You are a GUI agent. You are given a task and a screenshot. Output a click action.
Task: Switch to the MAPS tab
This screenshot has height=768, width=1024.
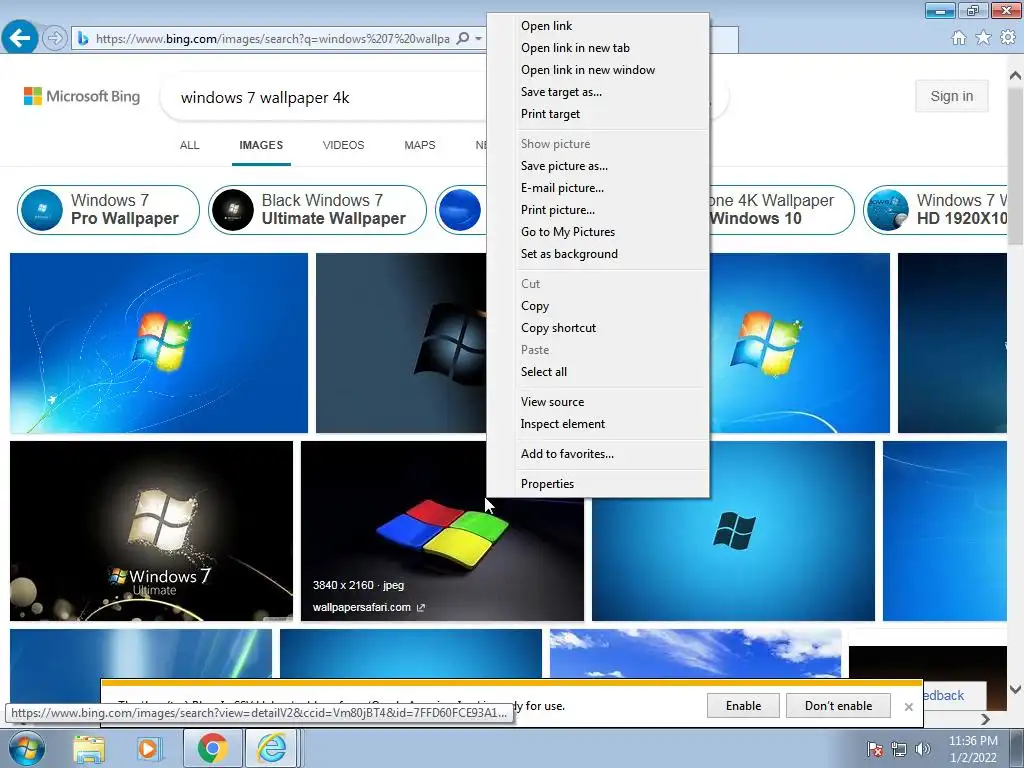click(x=419, y=145)
